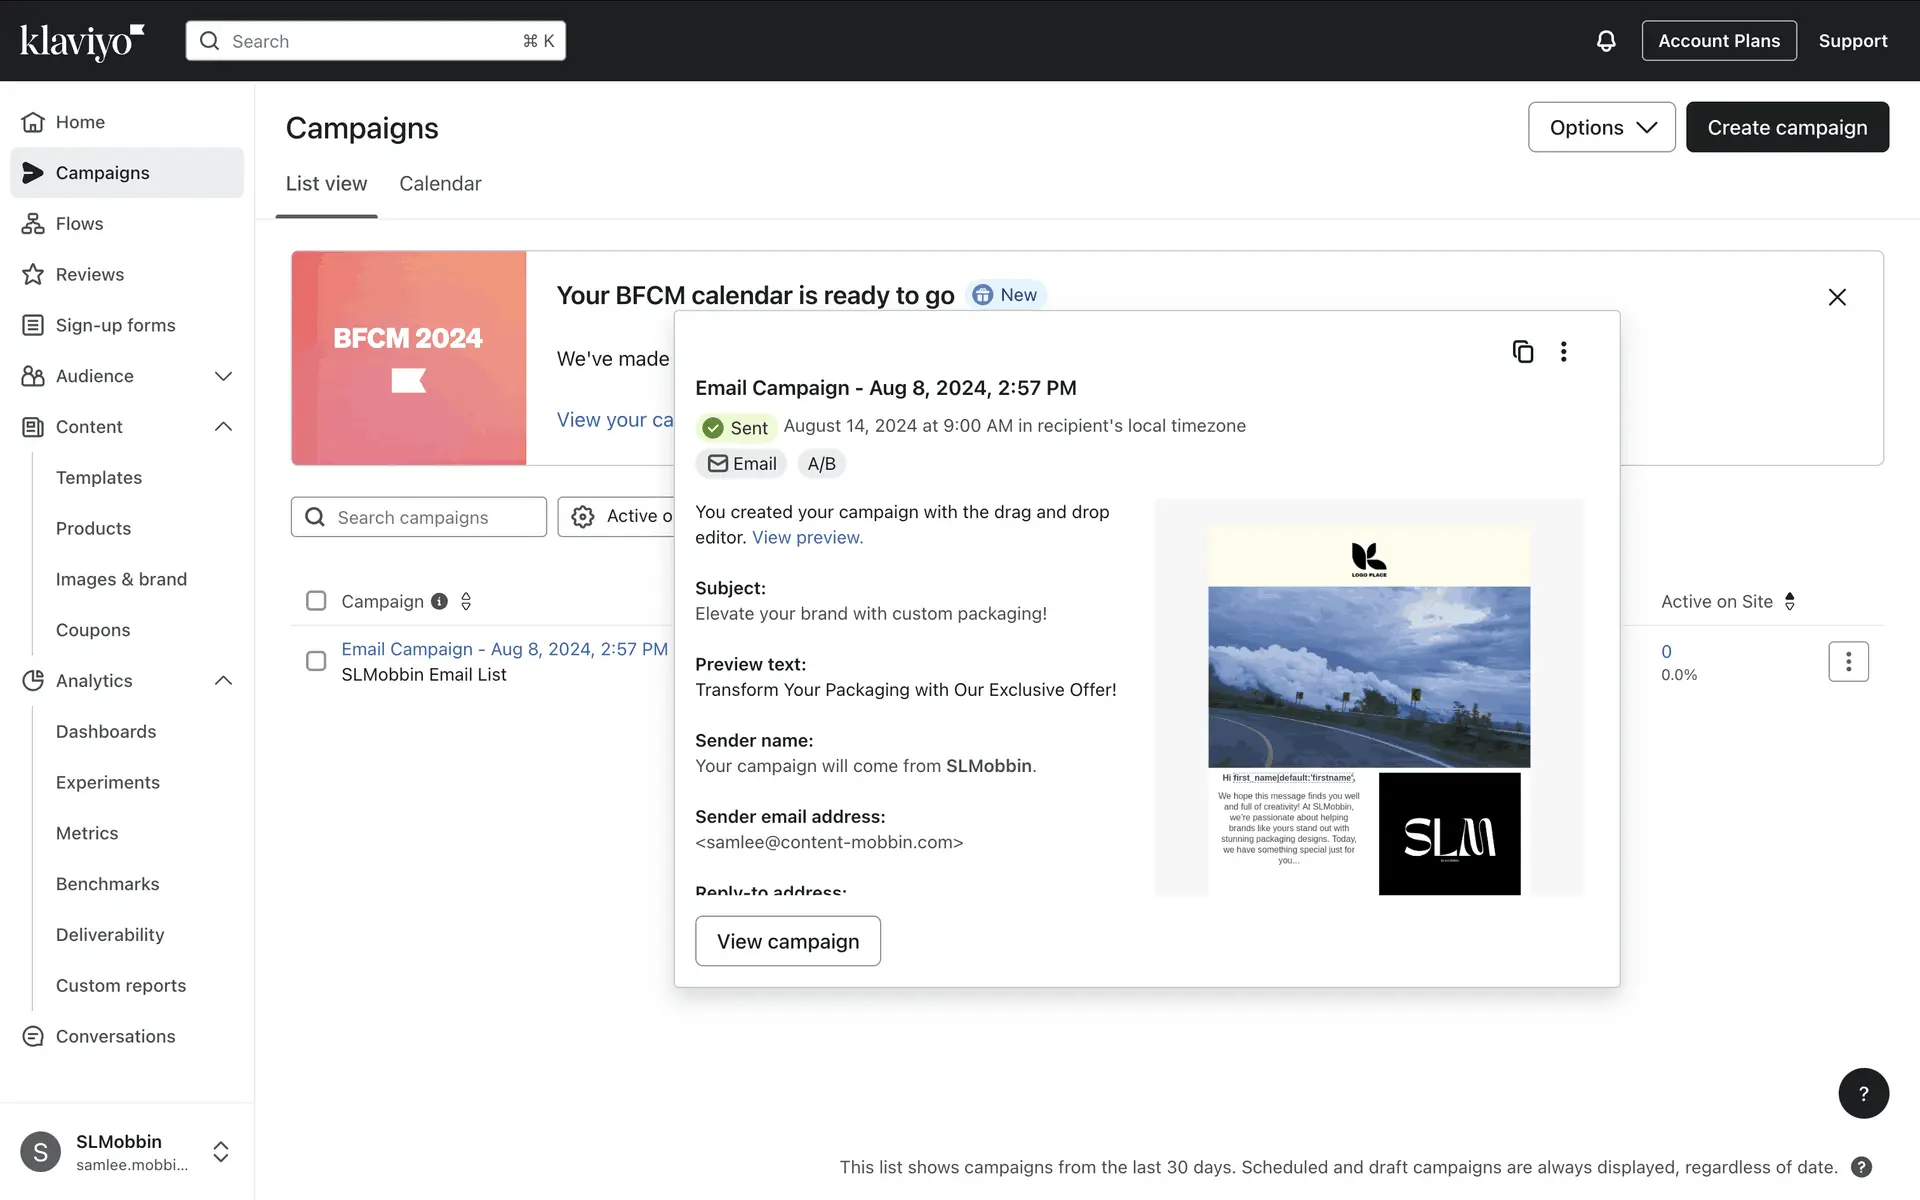Image resolution: width=1920 pixels, height=1200 pixels.
Task: Click the Search campaigns input field
Action: click(x=430, y=517)
